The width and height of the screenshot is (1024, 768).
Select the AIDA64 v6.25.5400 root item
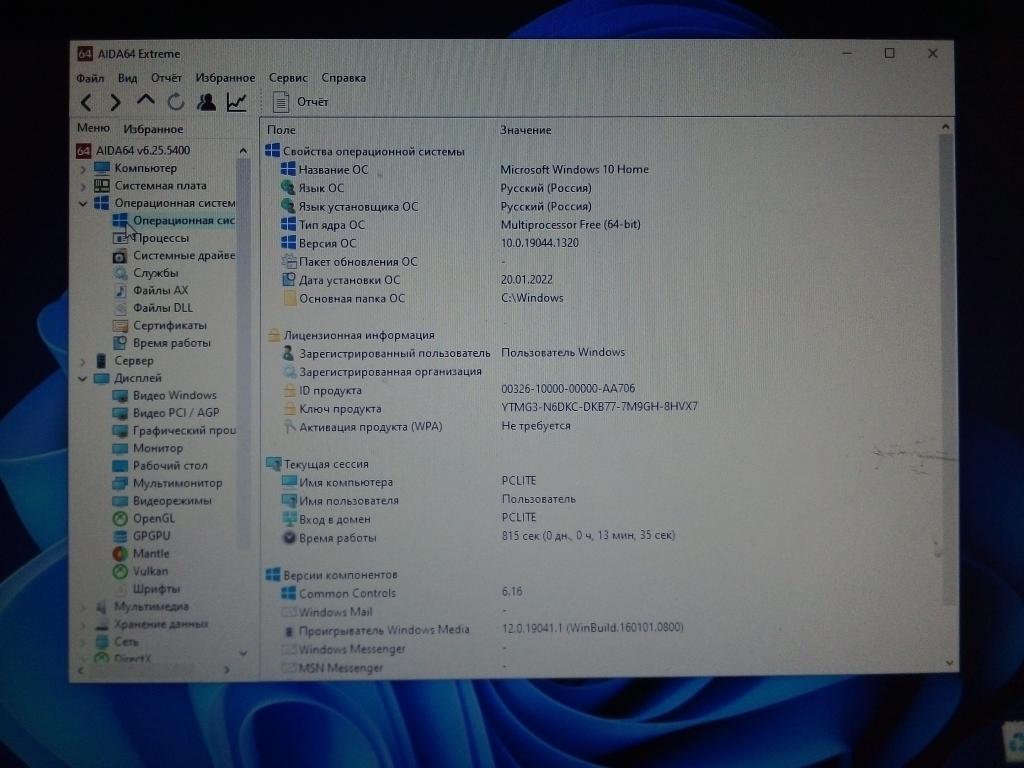(133, 151)
